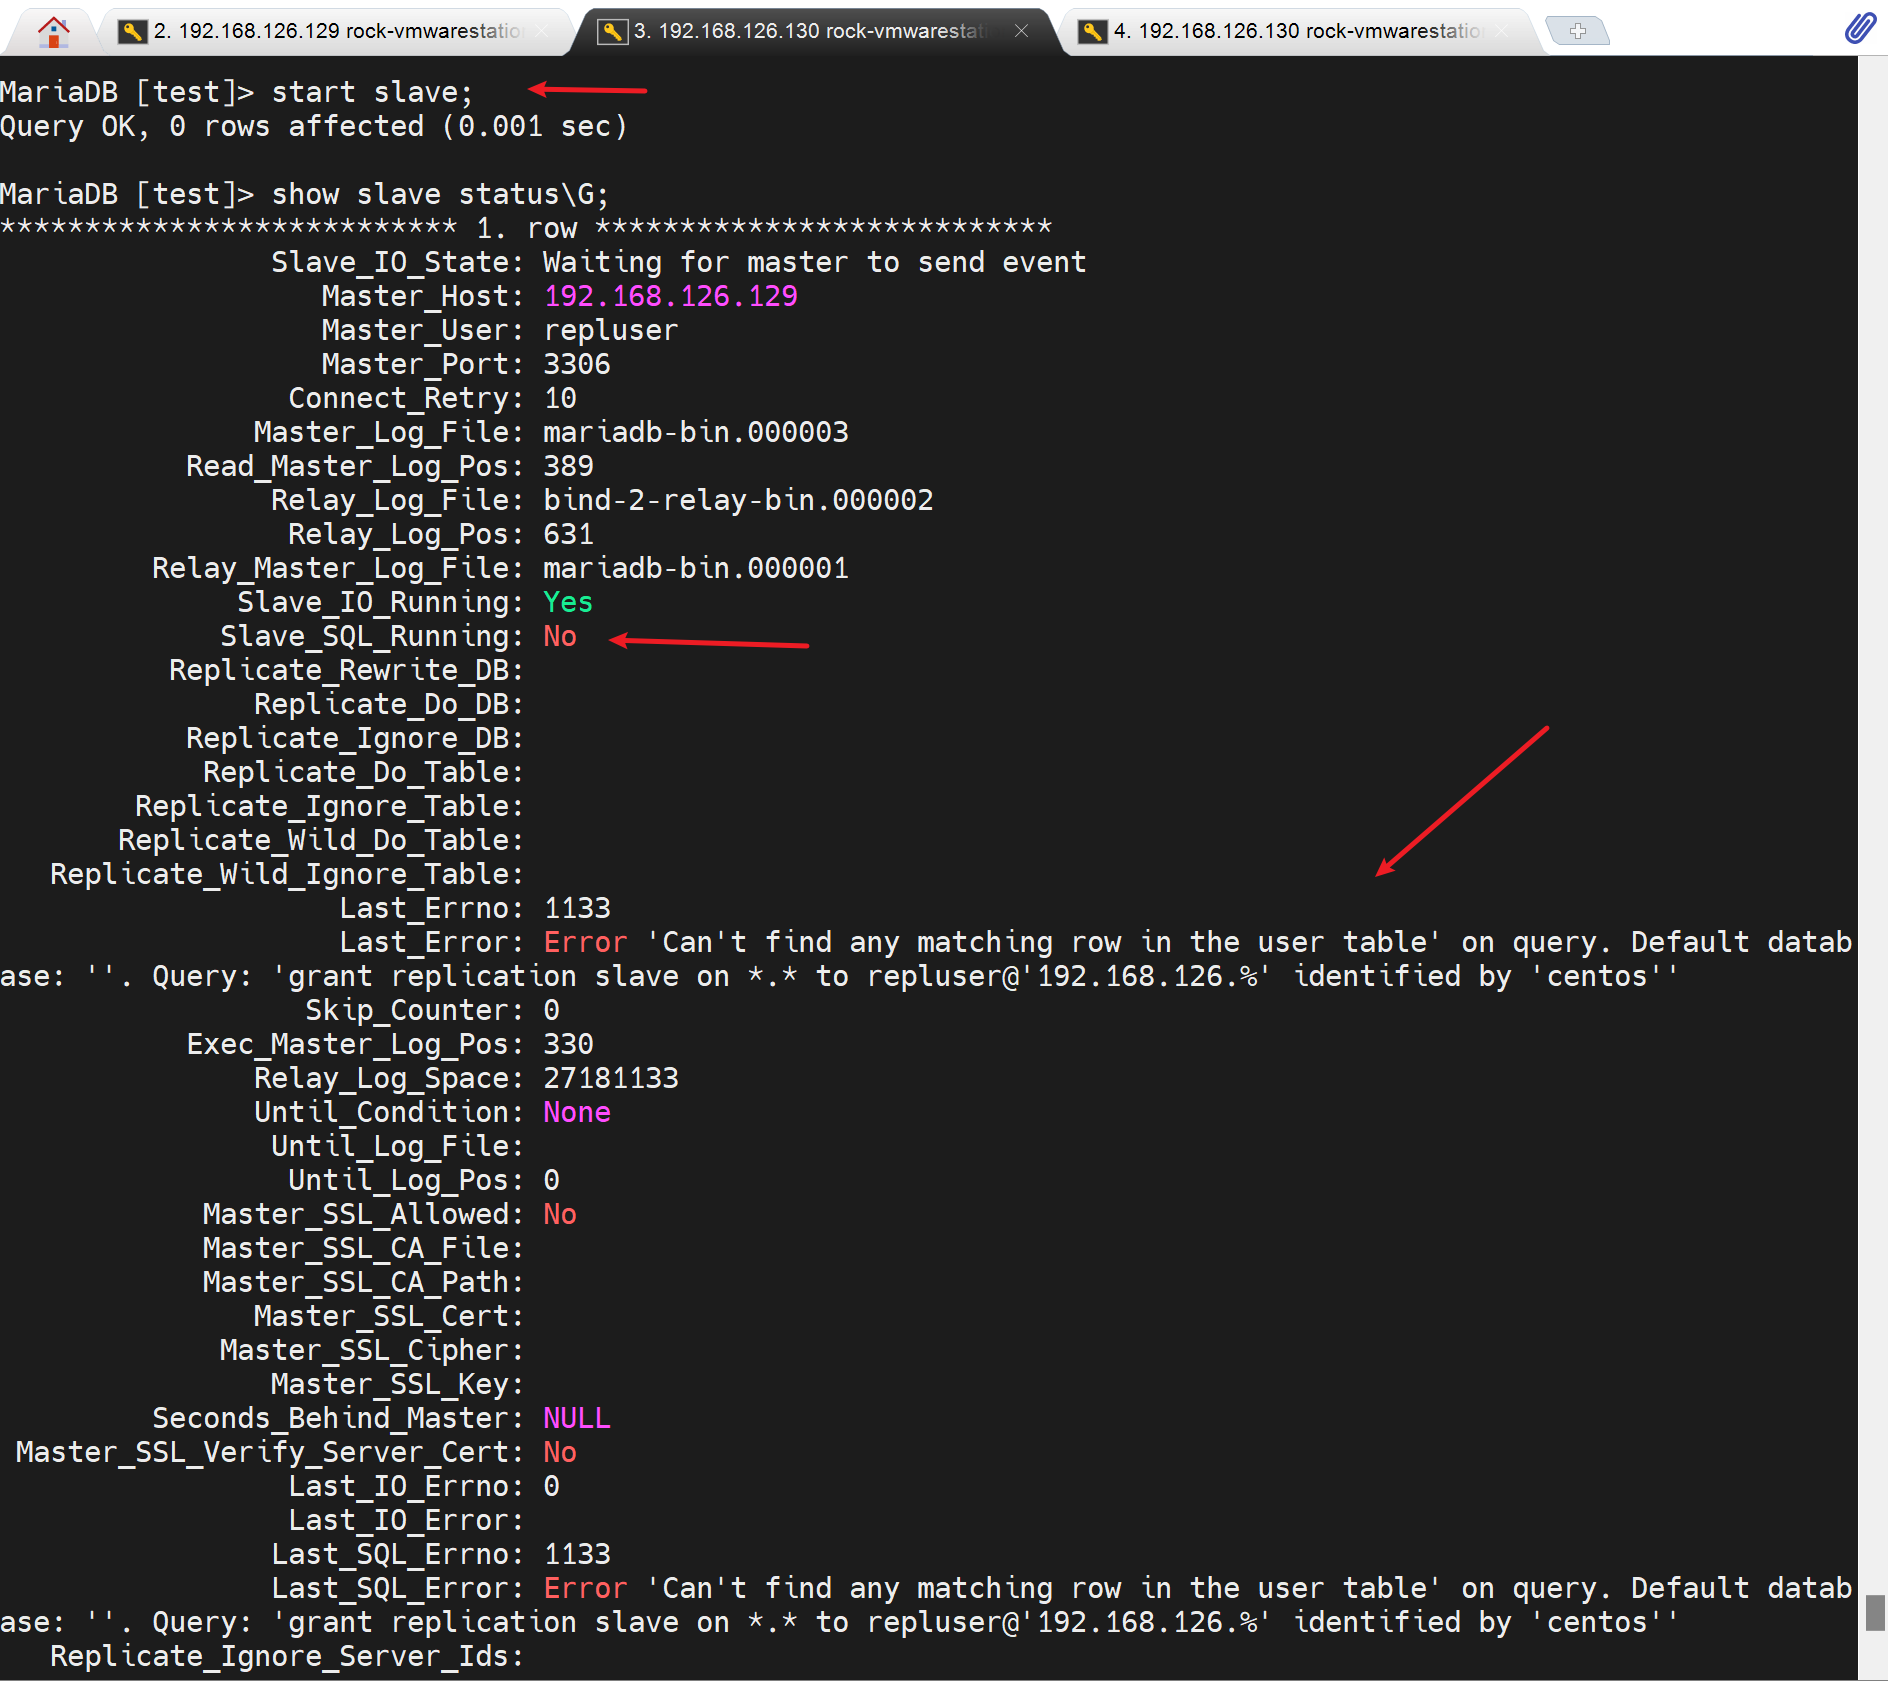Switch to tab 2. 192.168.126.129 rock-vmwarestation
The image size is (1888, 1681).
(x=336, y=31)
